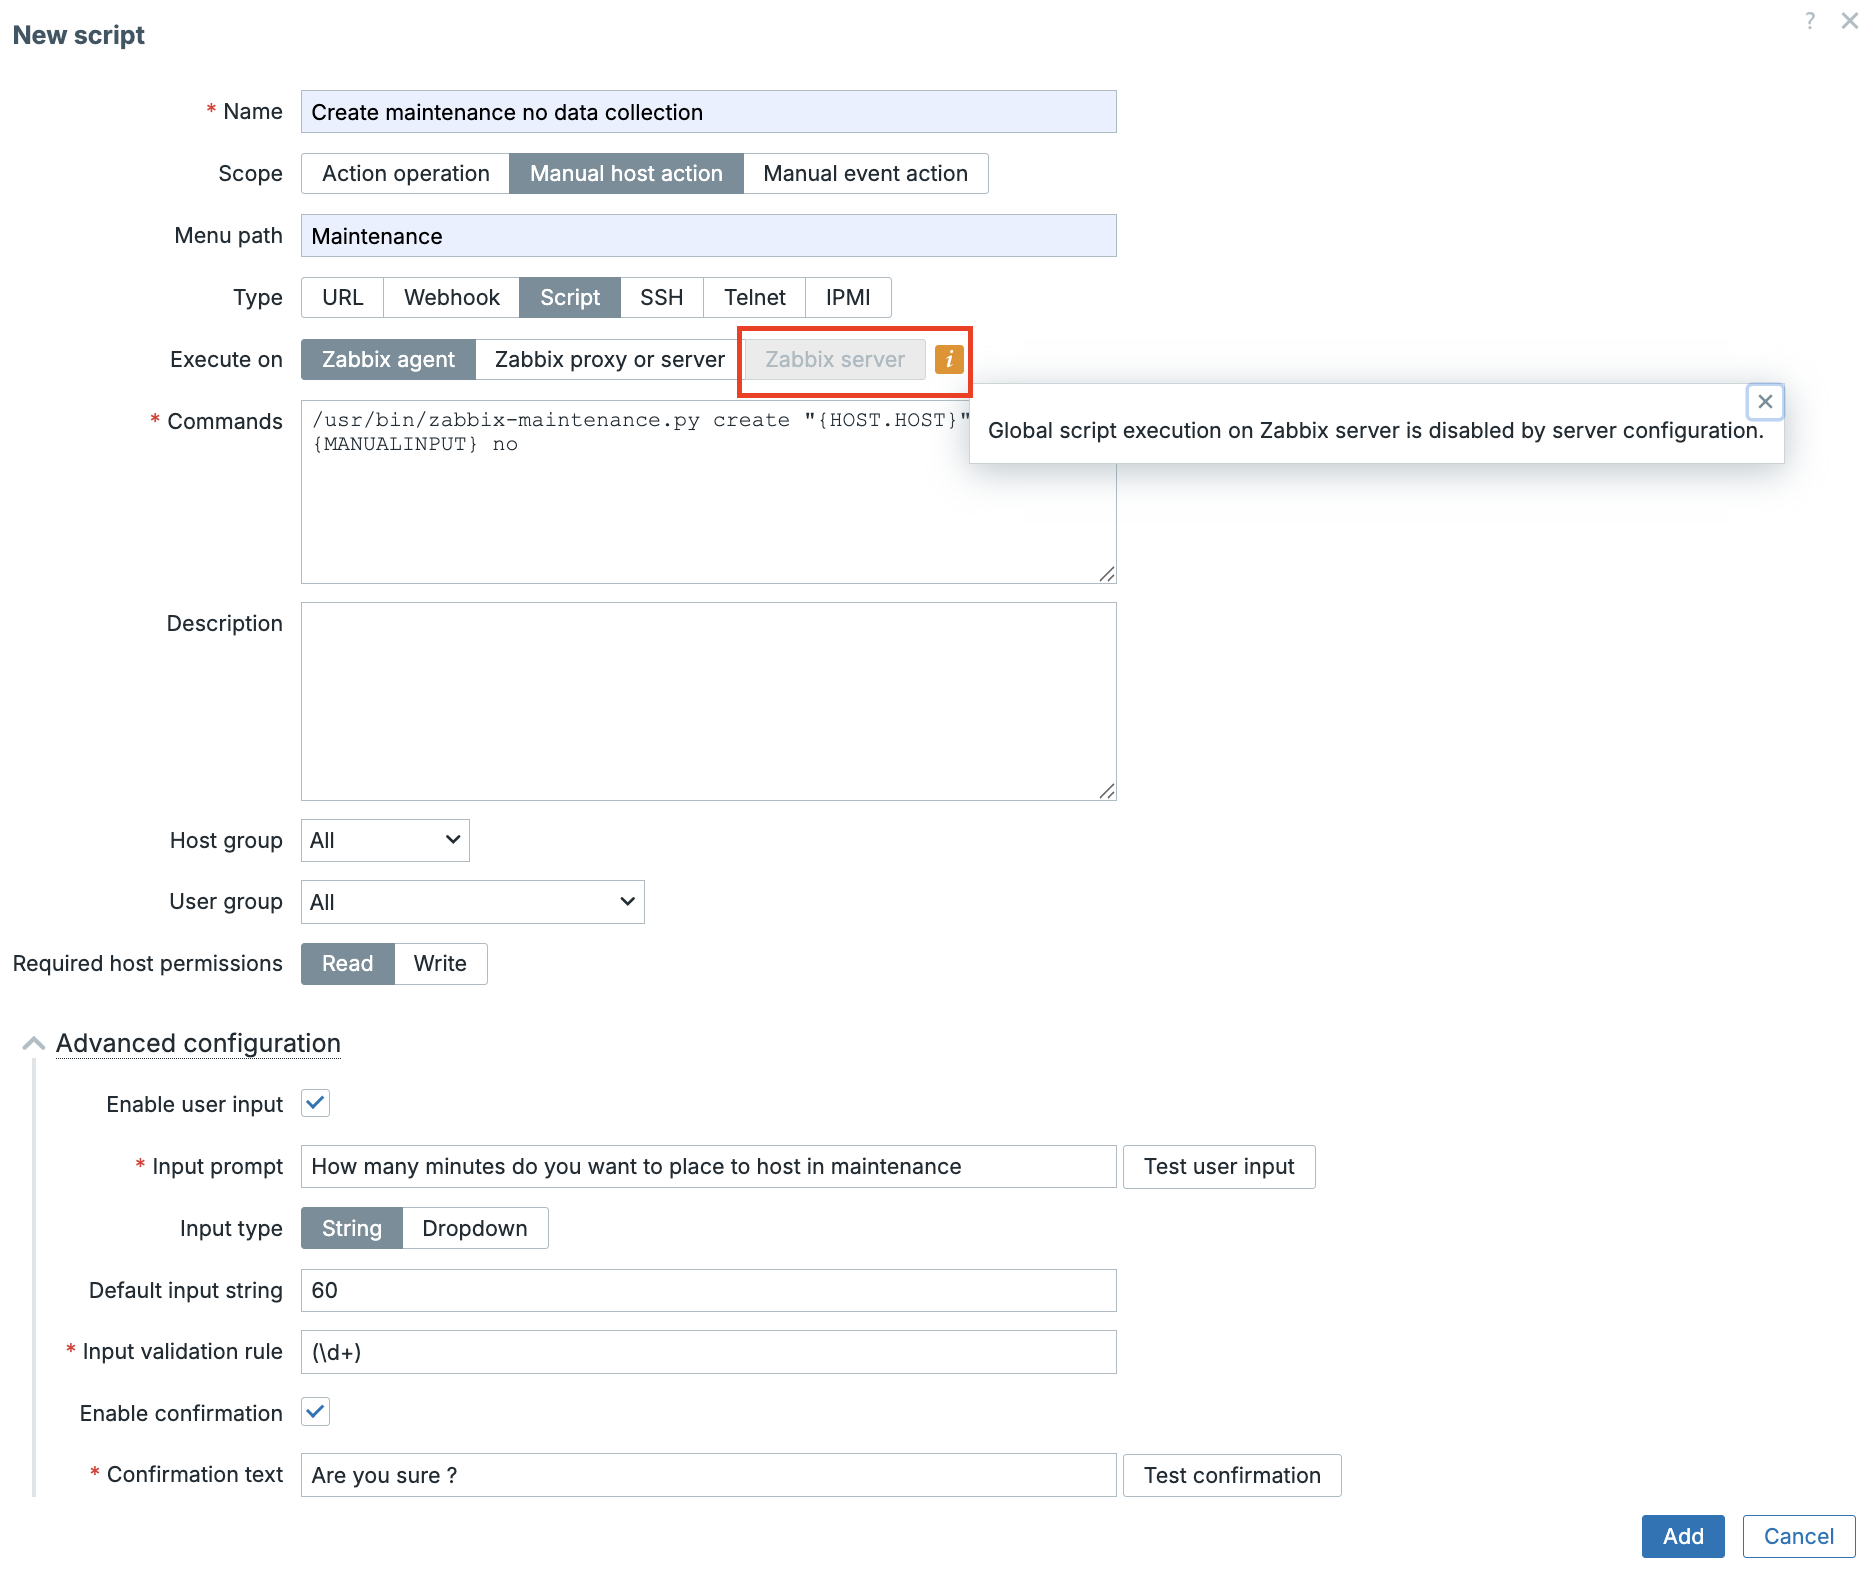Select Manual host action scope

626,174
